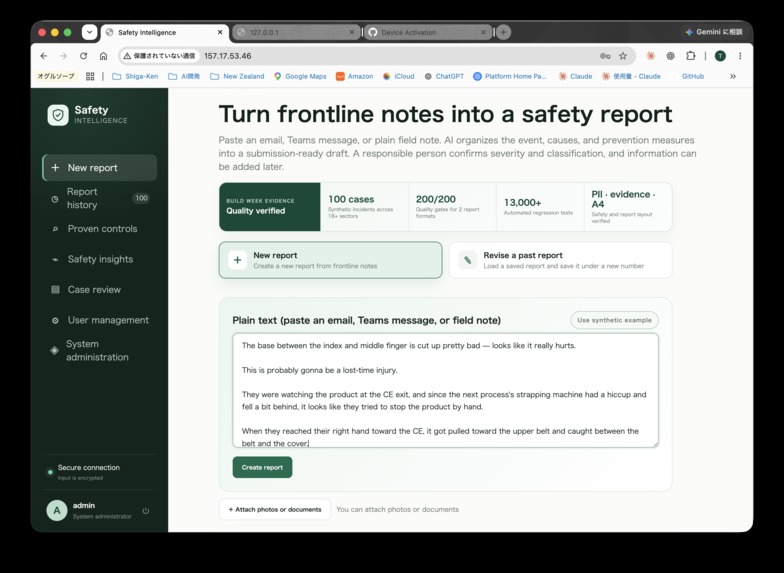Click the admin avatar circle
The image size is (784, 573).
tap(57, 510)
